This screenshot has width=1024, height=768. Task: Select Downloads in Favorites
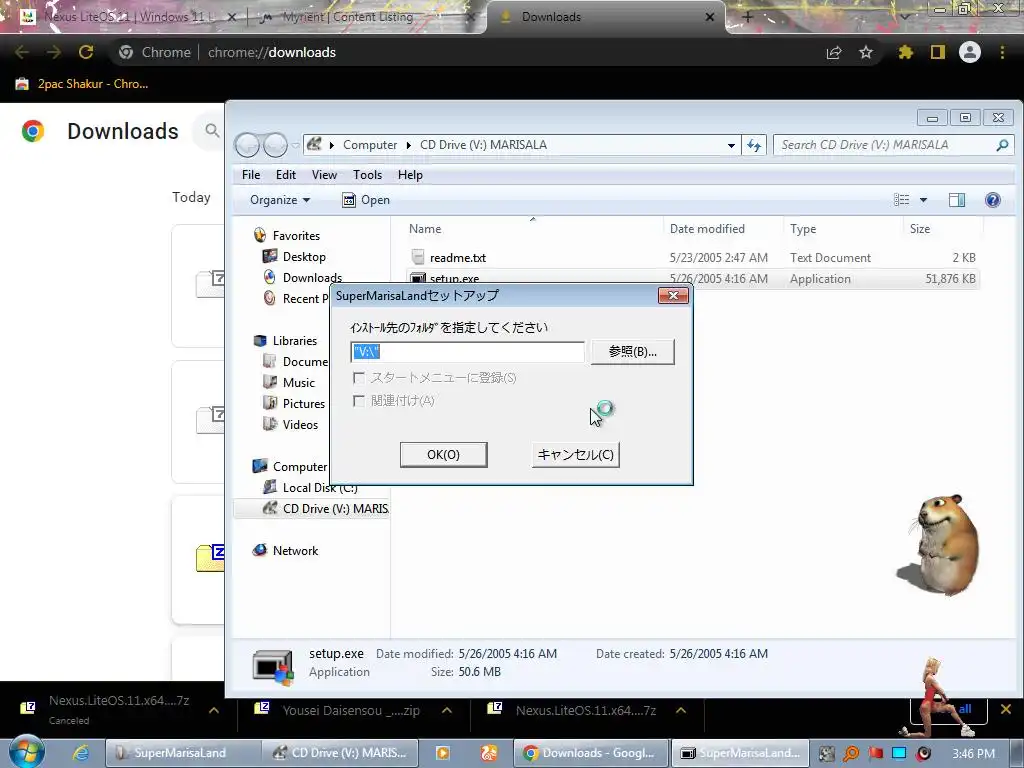(312, 278)
